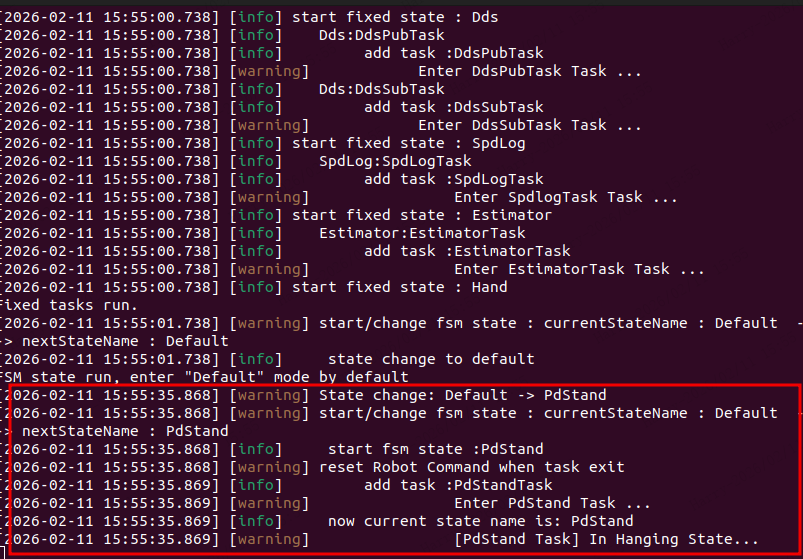Click the "reset Robot Command when task exit" warning
The width and height of the screenshot is (803, 559).
471,467
